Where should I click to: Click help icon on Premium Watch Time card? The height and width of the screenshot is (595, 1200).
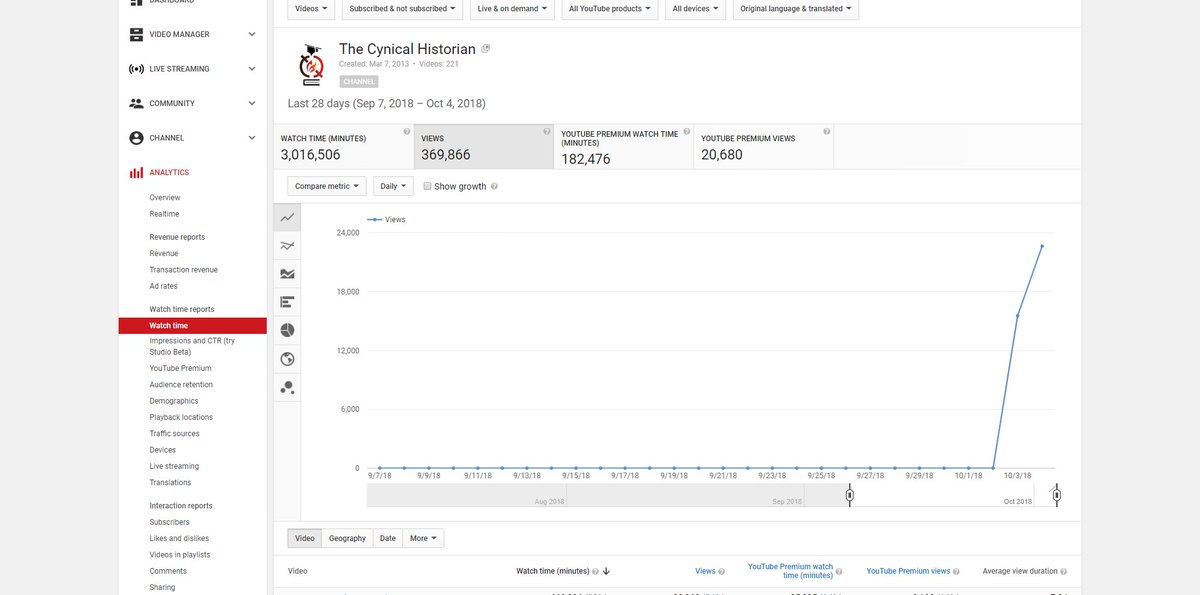click(686, 131)
